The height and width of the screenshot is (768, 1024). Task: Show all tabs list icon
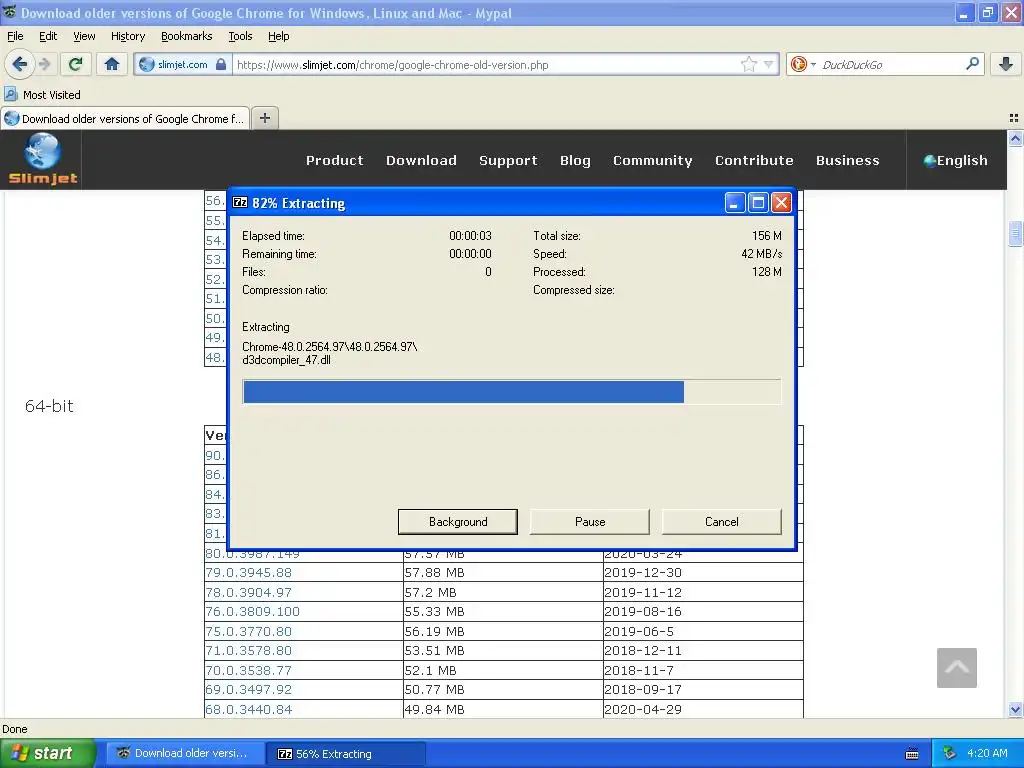pyautogui.click(x=1014, y=118)
